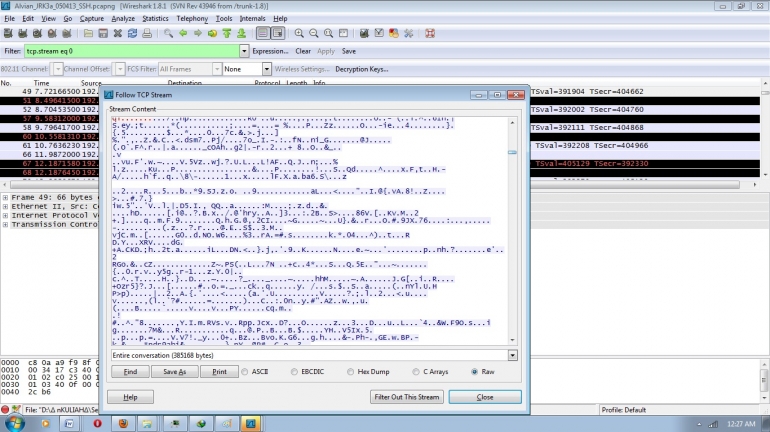This screenshot has width=770, height=432.
Task: Select Raw radio button
Action: tap(474, 372)
